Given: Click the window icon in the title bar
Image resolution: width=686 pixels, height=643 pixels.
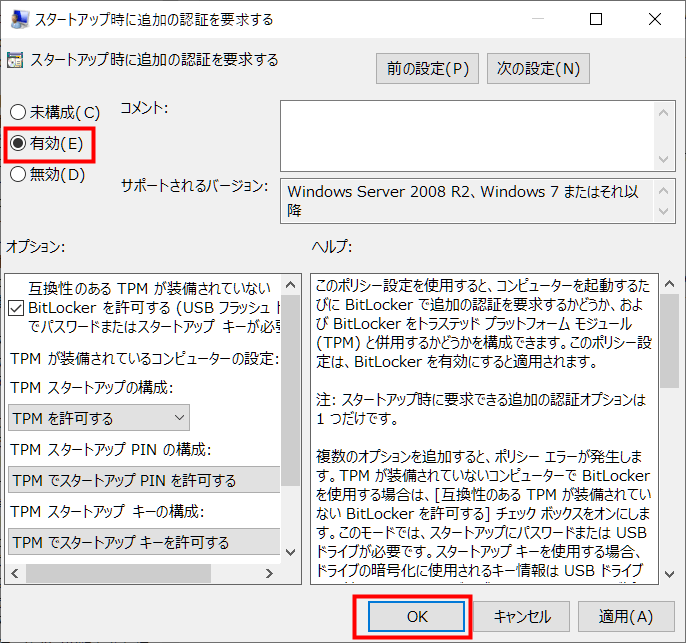Looking at the screenshot, I should [x=18, y=19].
